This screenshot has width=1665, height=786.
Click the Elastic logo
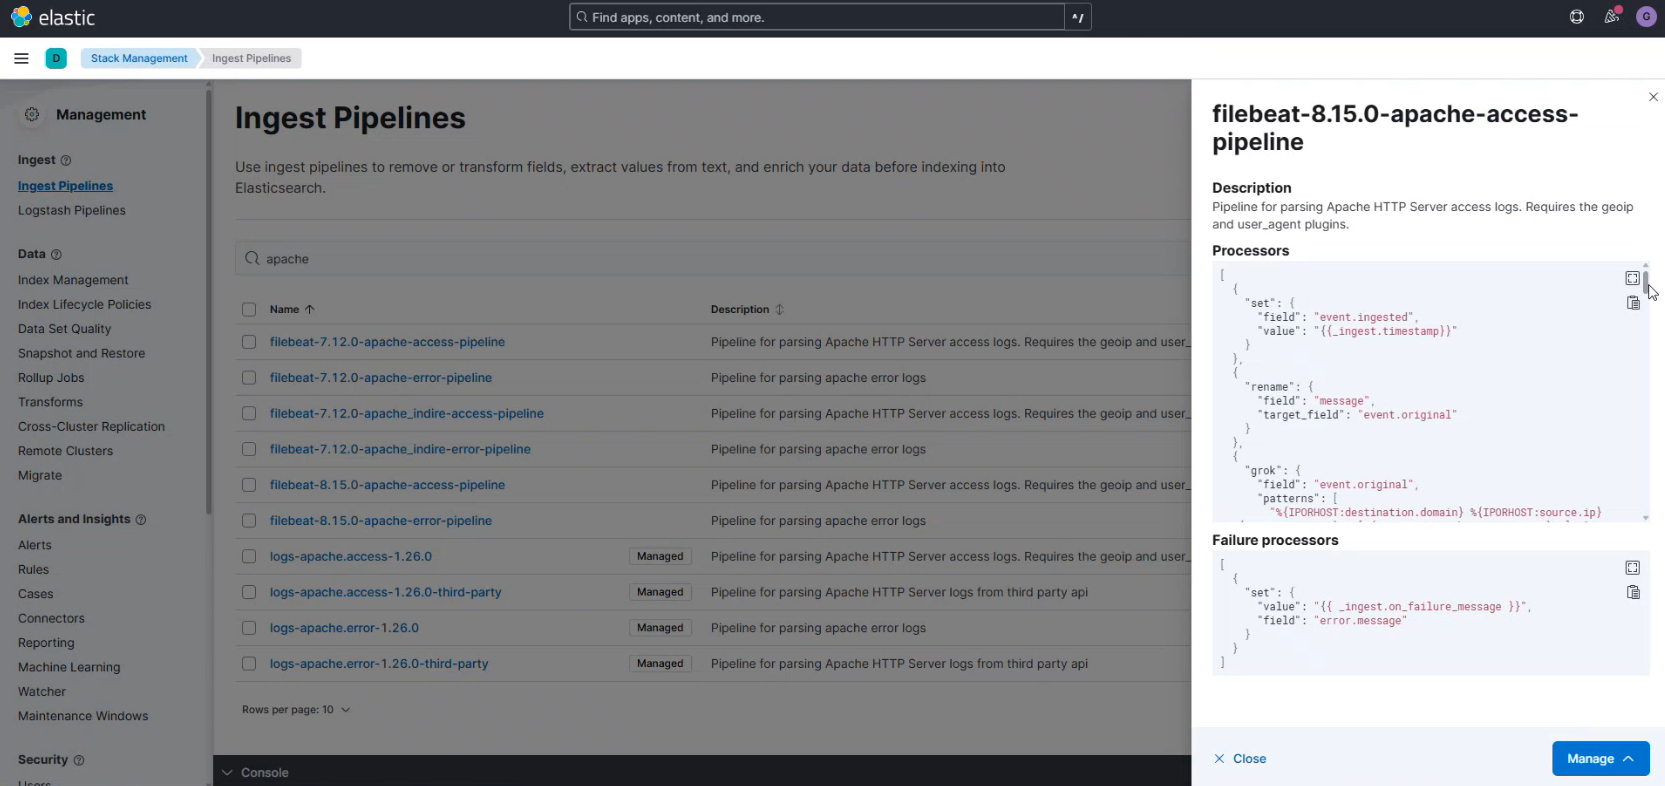click(53, 17)
